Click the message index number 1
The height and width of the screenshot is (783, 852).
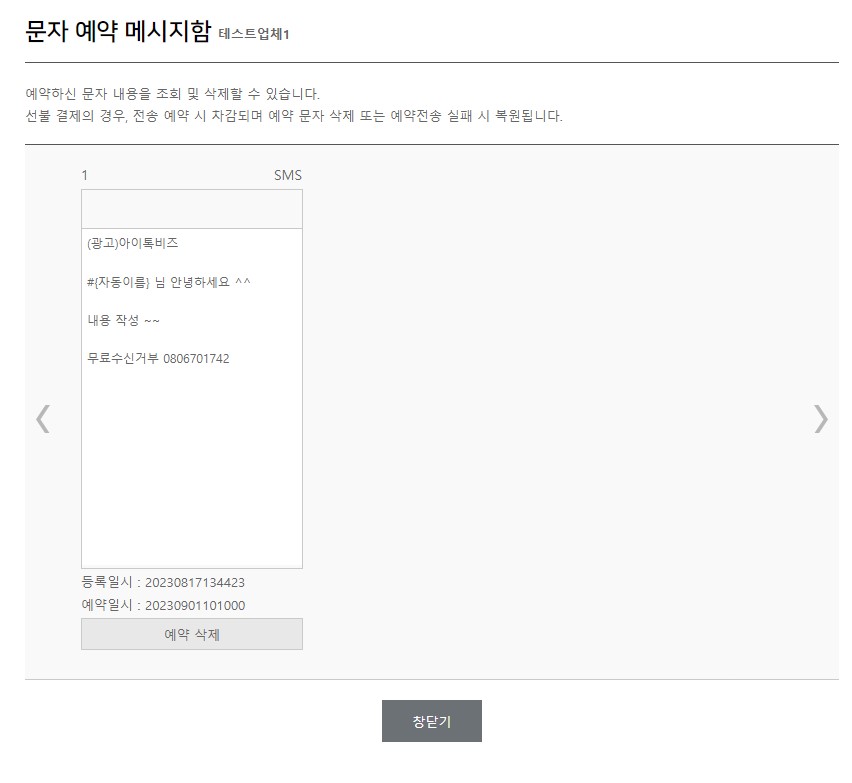84,175
